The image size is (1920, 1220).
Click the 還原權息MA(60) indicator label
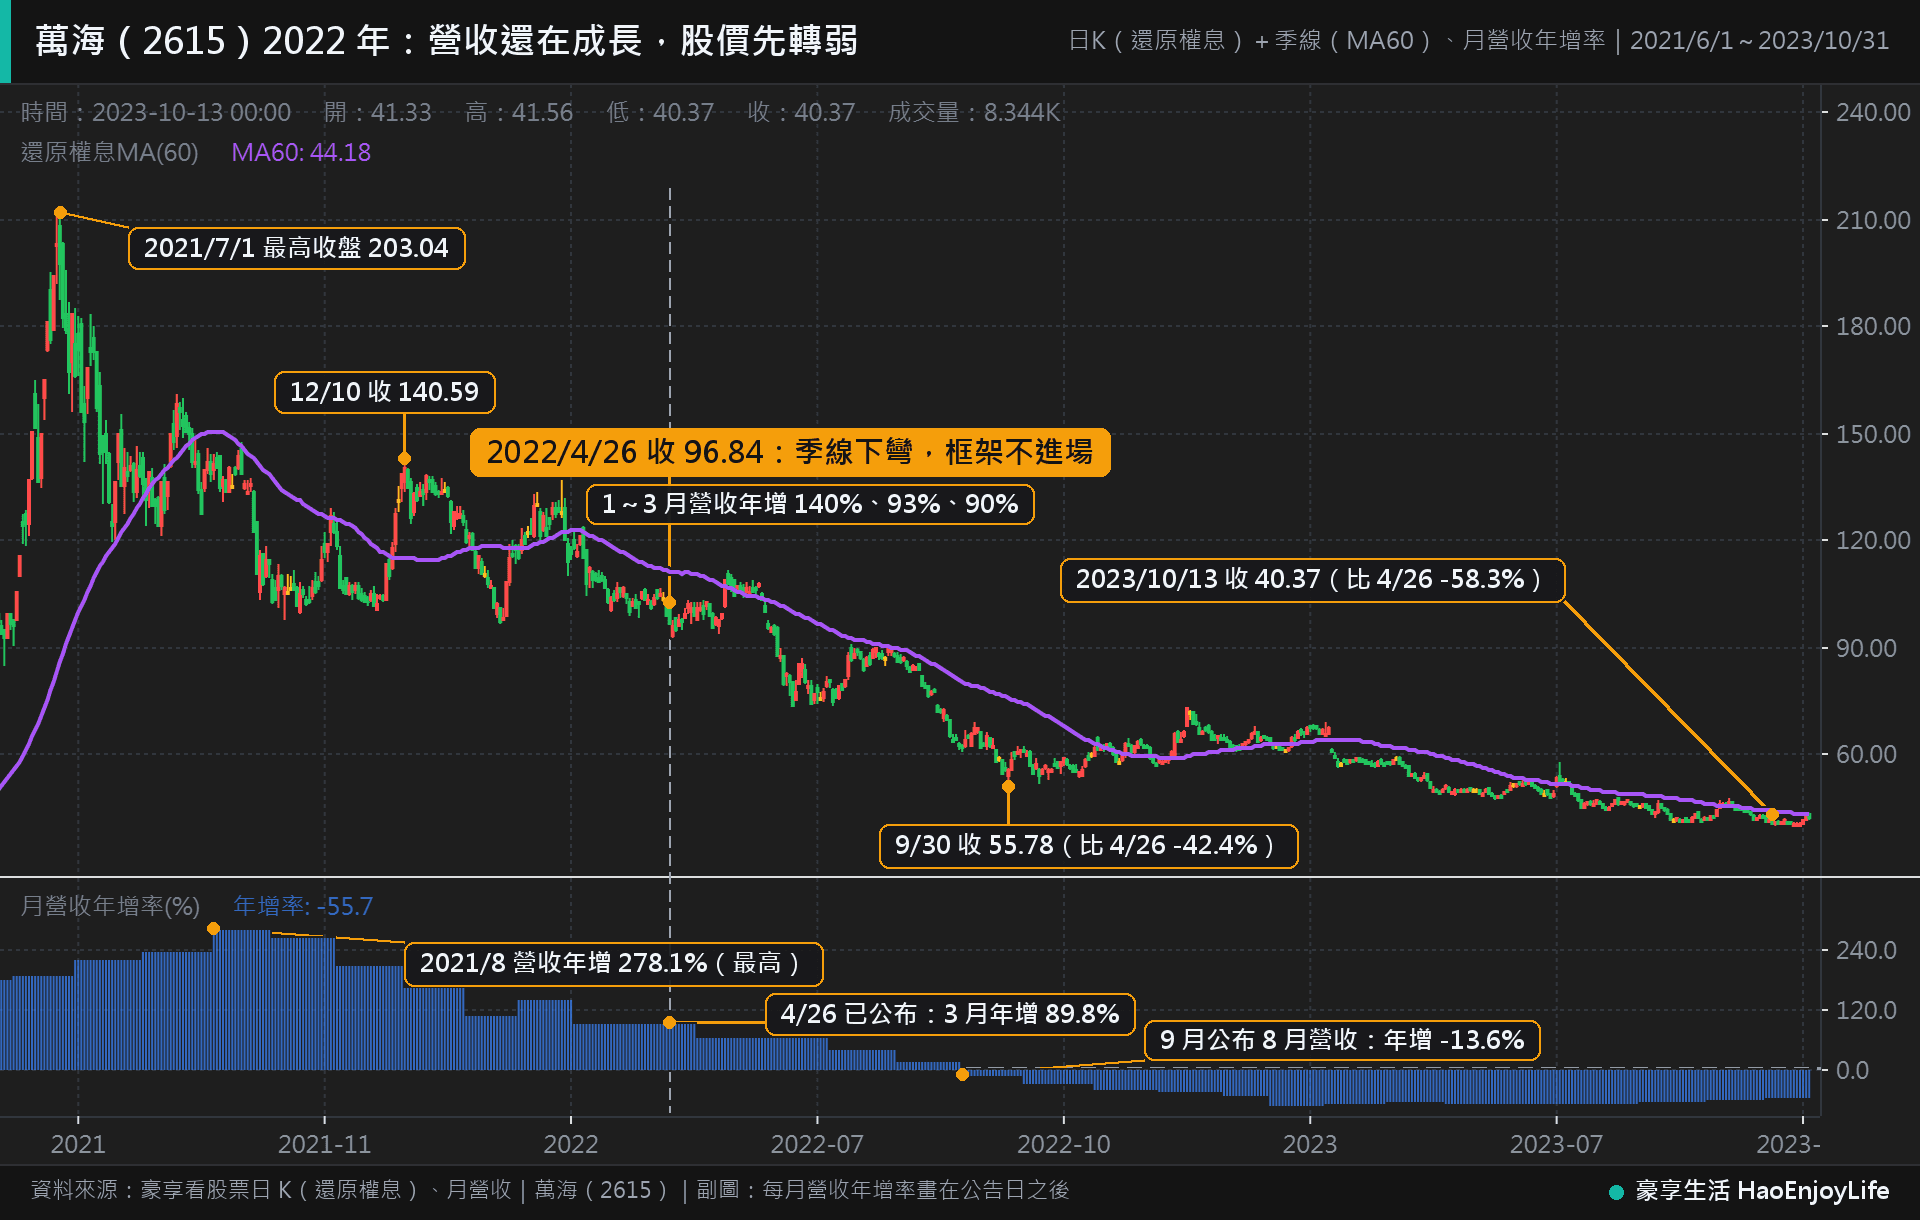[110, 153]
